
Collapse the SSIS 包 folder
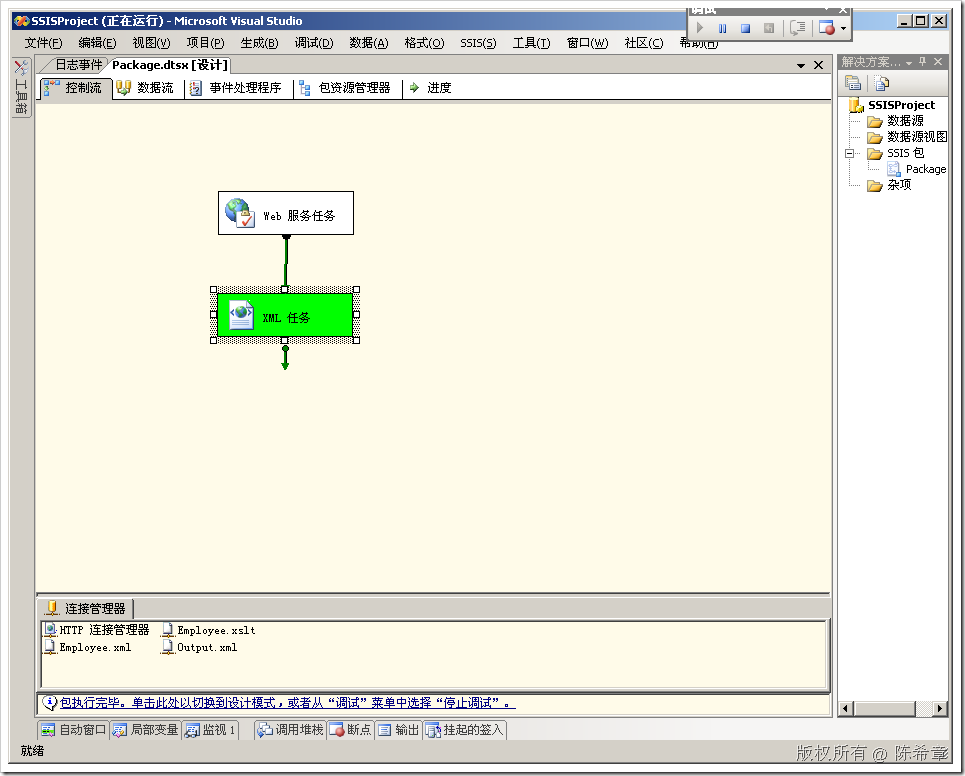[x=850, y=153]
